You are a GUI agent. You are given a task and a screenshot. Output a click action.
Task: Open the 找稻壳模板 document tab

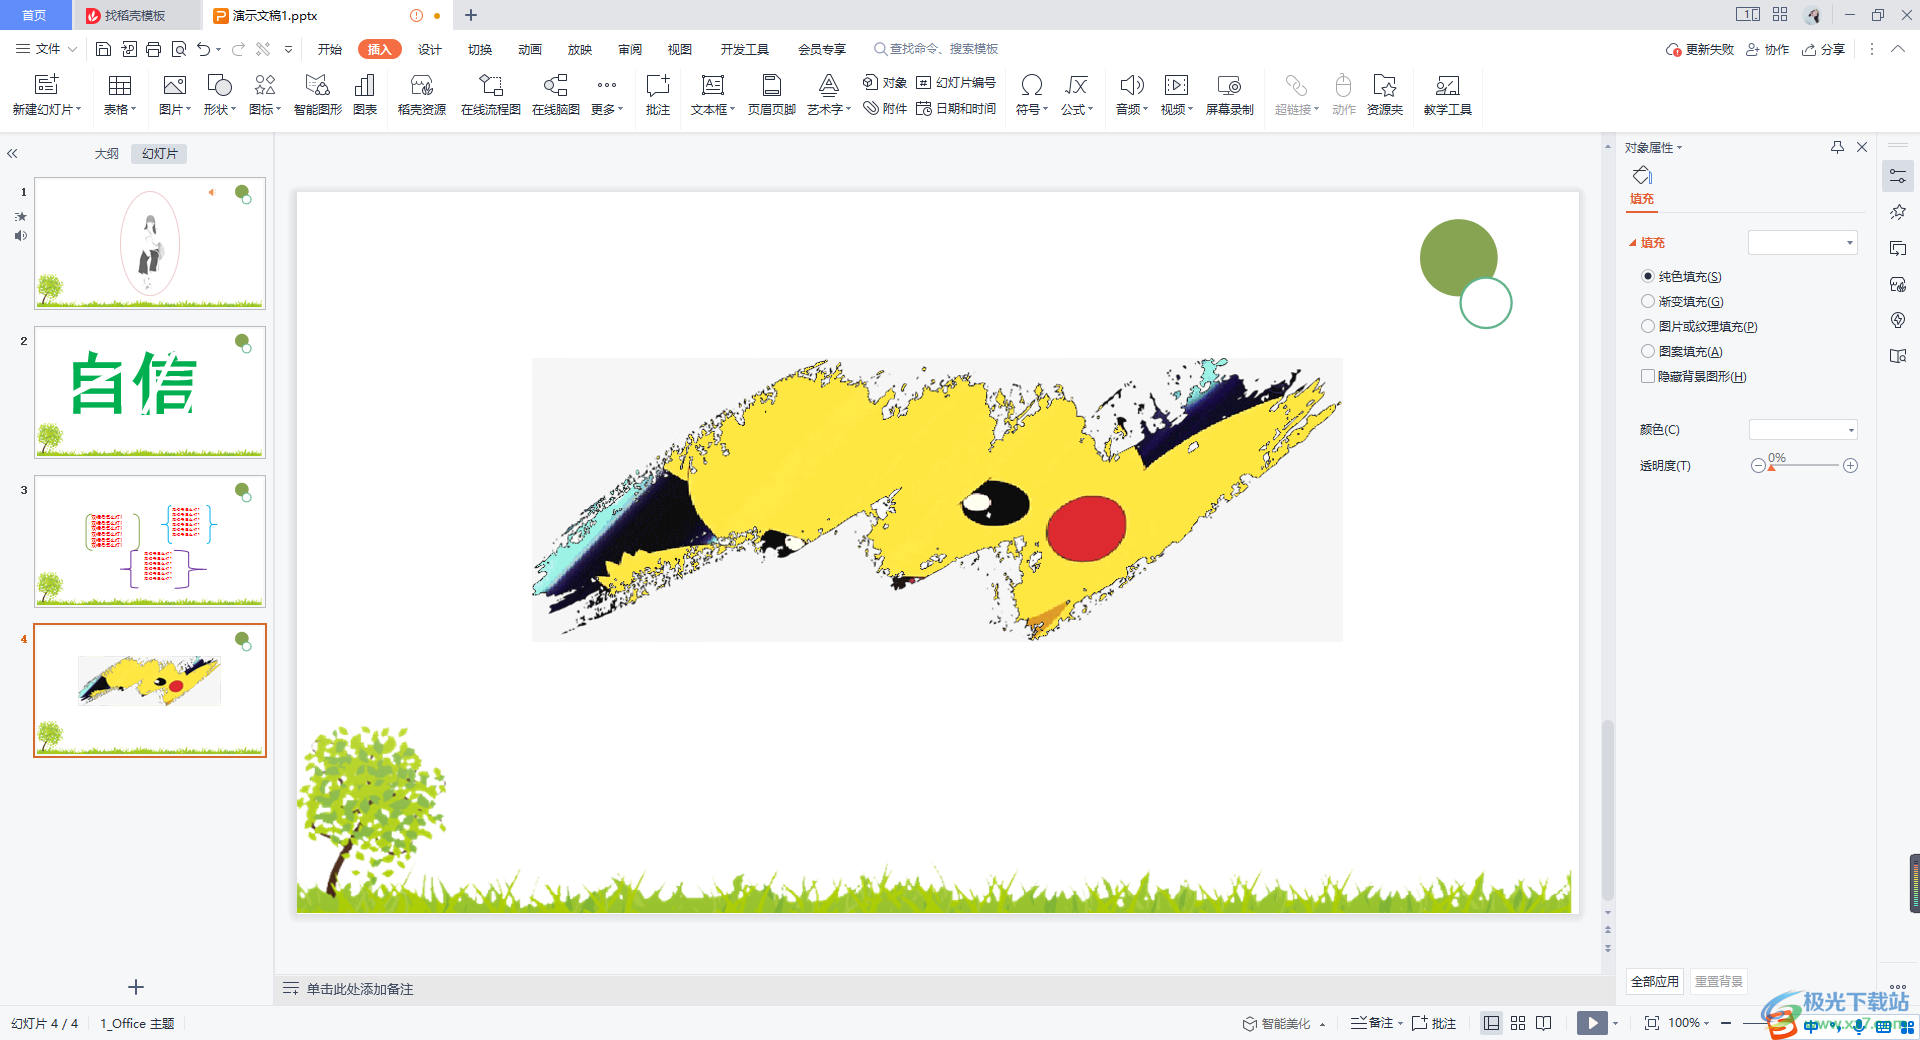[135, 15]
